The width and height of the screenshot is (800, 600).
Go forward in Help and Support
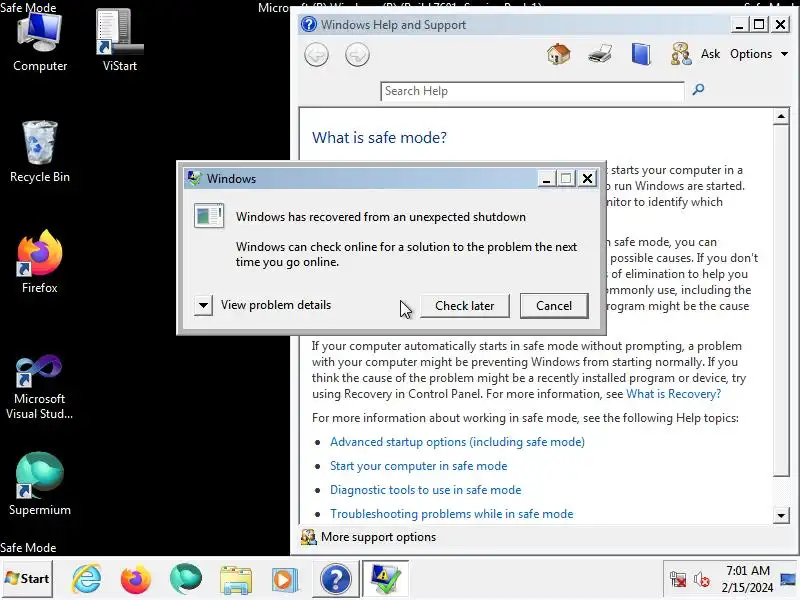[x=357, y=55]
